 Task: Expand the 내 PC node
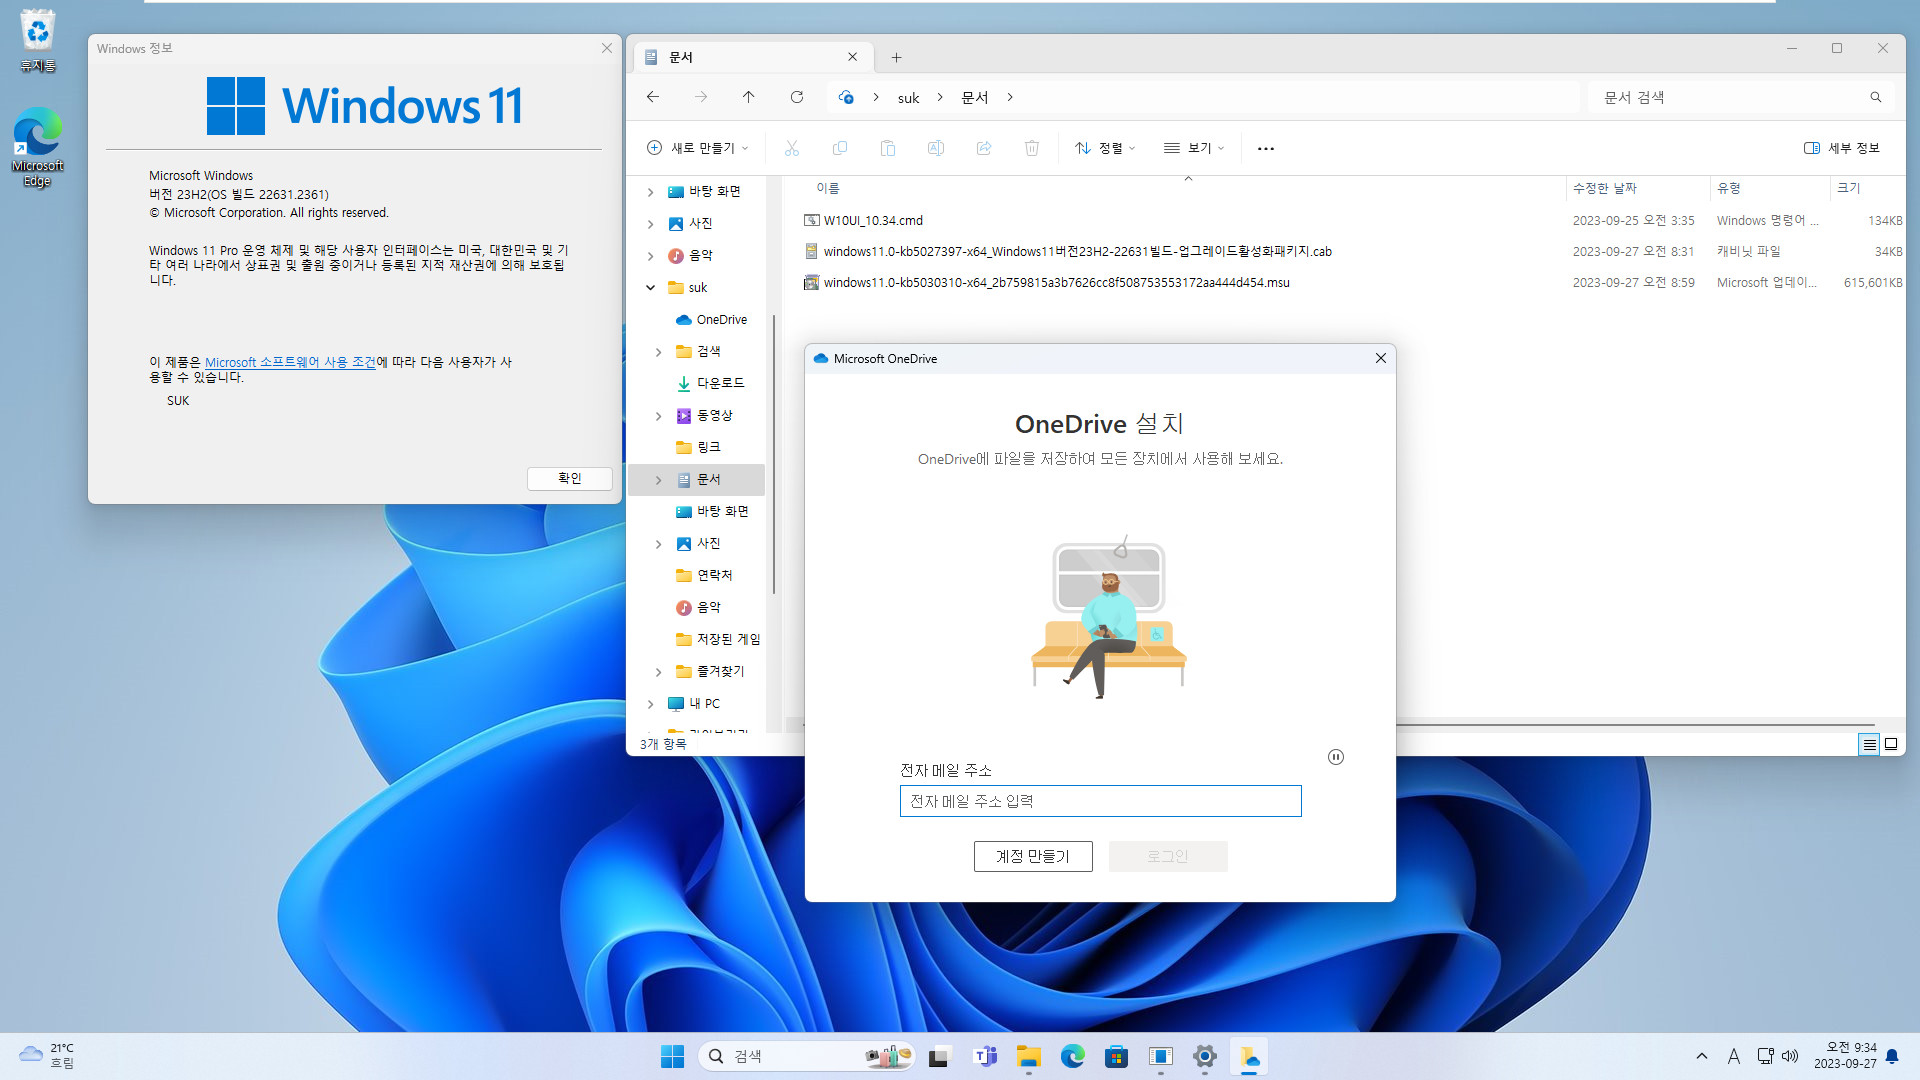[x=650, y=704]
